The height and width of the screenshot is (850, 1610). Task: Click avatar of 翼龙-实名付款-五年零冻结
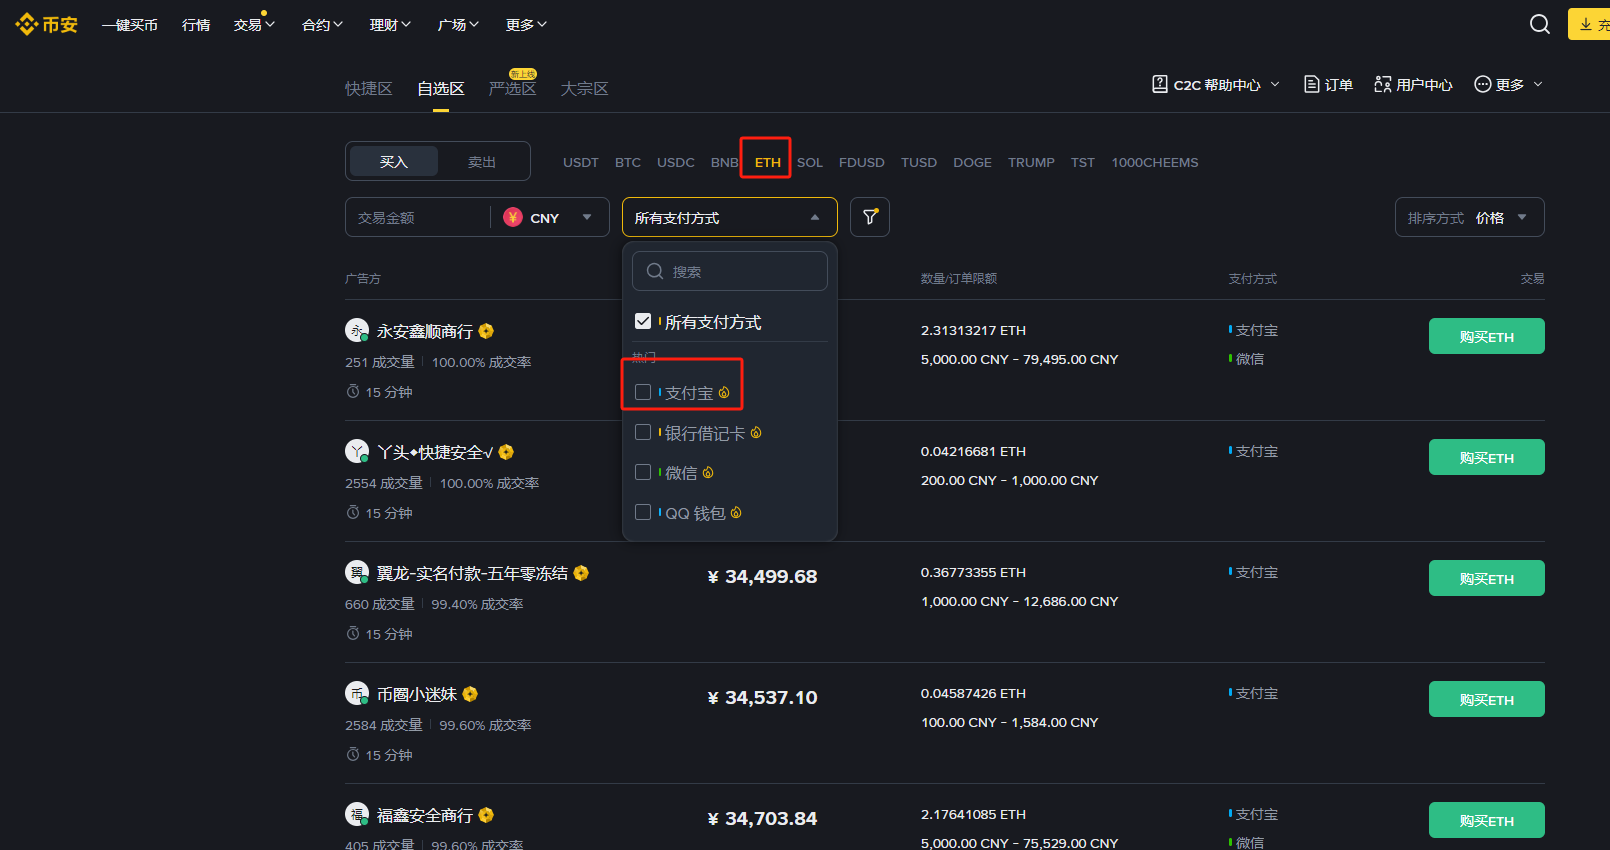point(357,572)
